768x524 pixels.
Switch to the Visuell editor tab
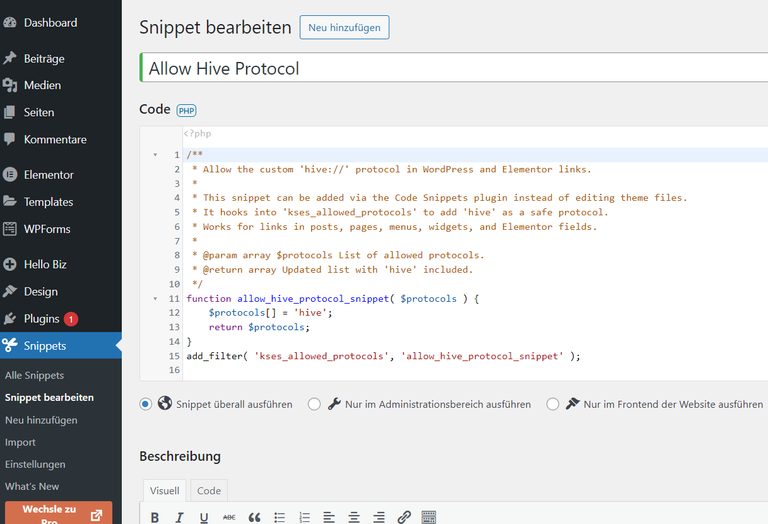coord(165,490)
